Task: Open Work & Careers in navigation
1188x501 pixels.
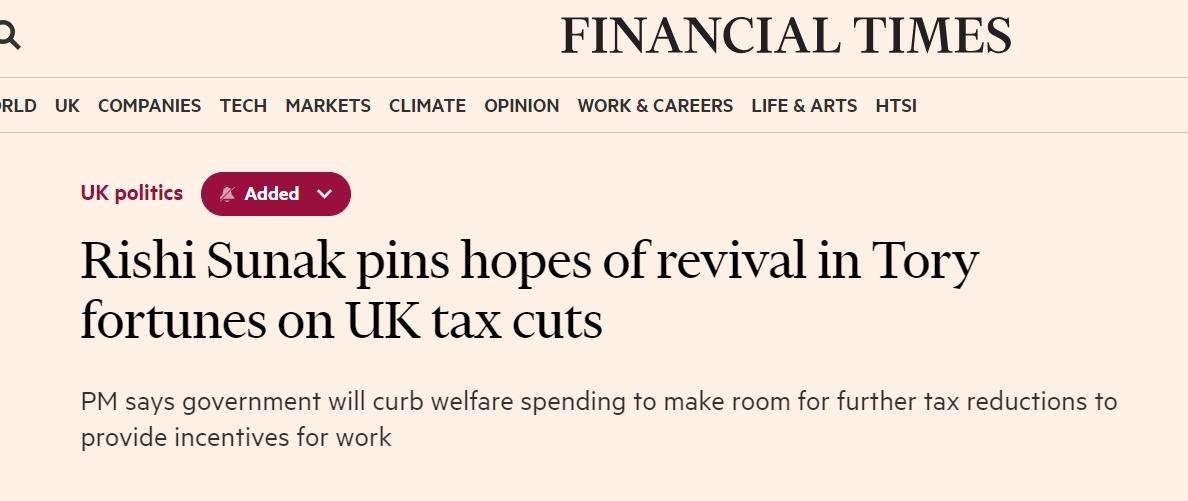Action: pos(655,105)
